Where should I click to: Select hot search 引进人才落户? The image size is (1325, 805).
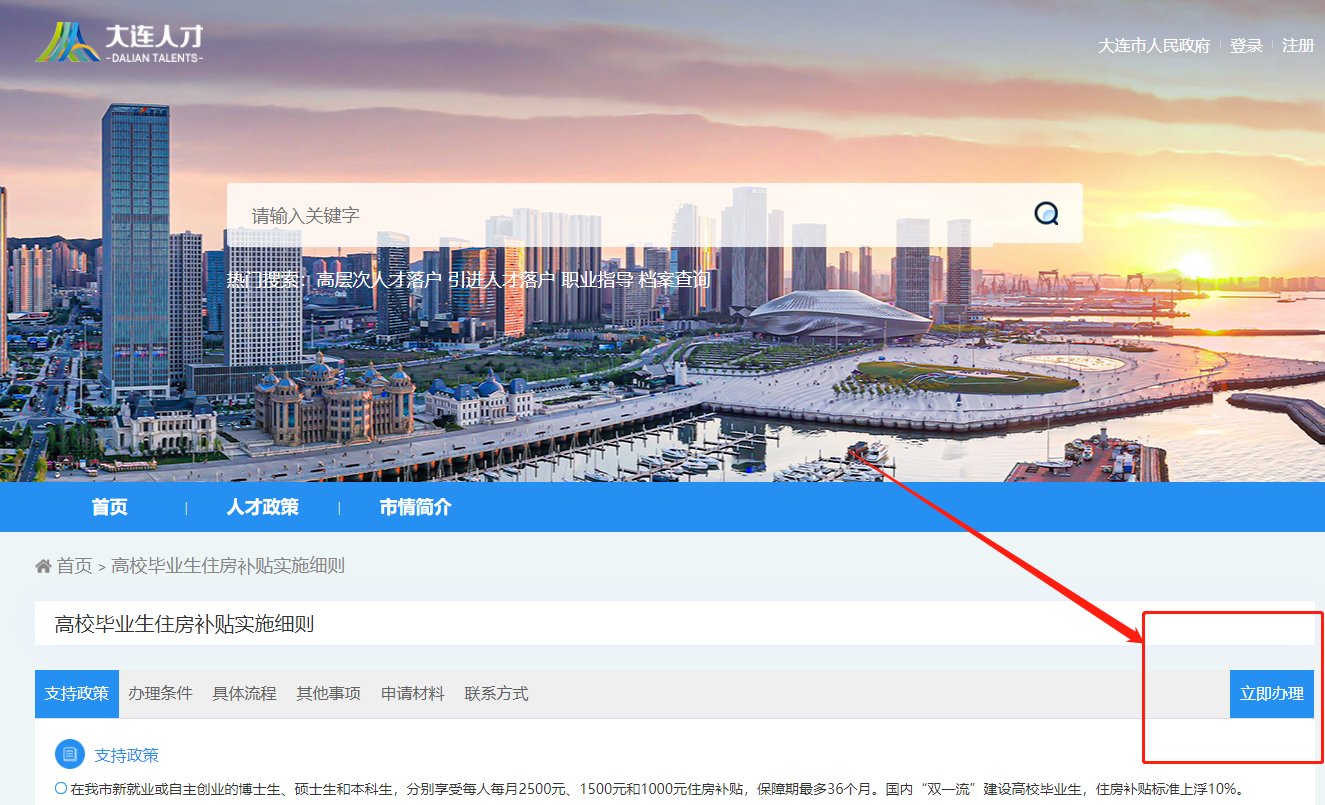click(501, 280)
